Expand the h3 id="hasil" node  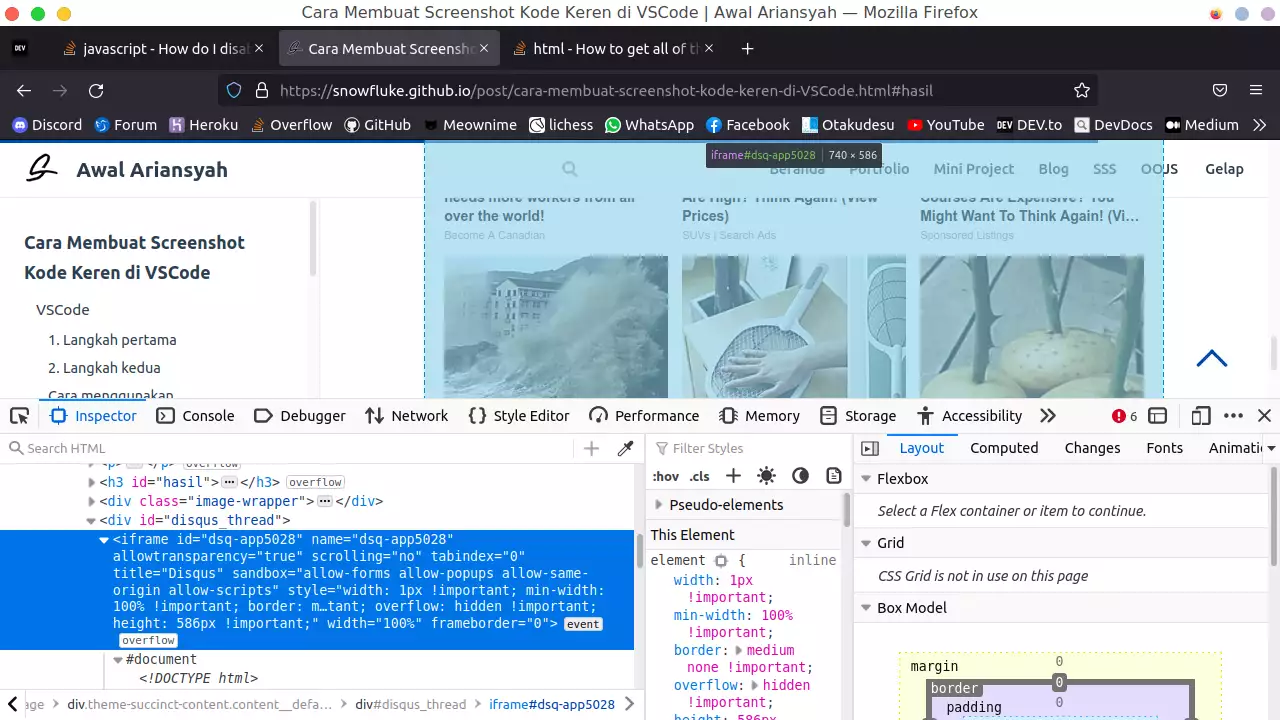coord(92,482)
